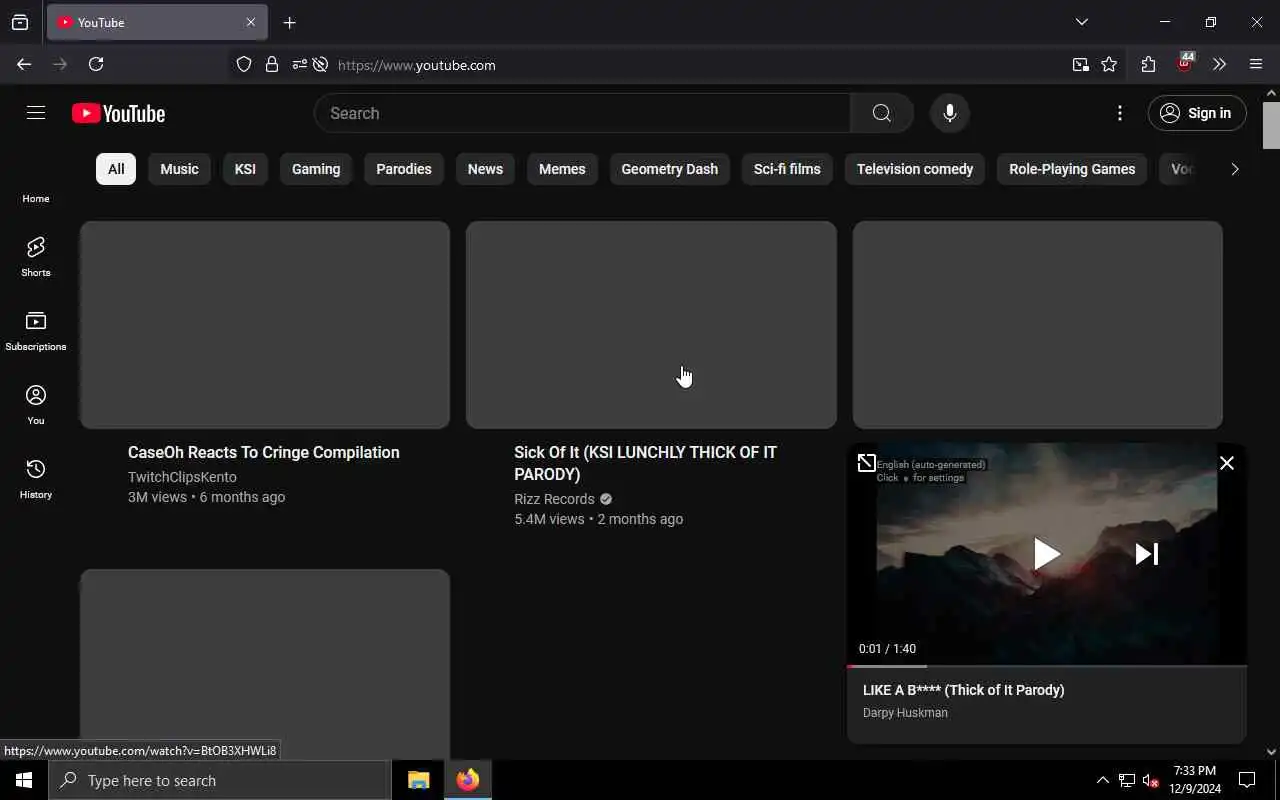Seek on the miniplayer progress bar

pos(1047,666)
